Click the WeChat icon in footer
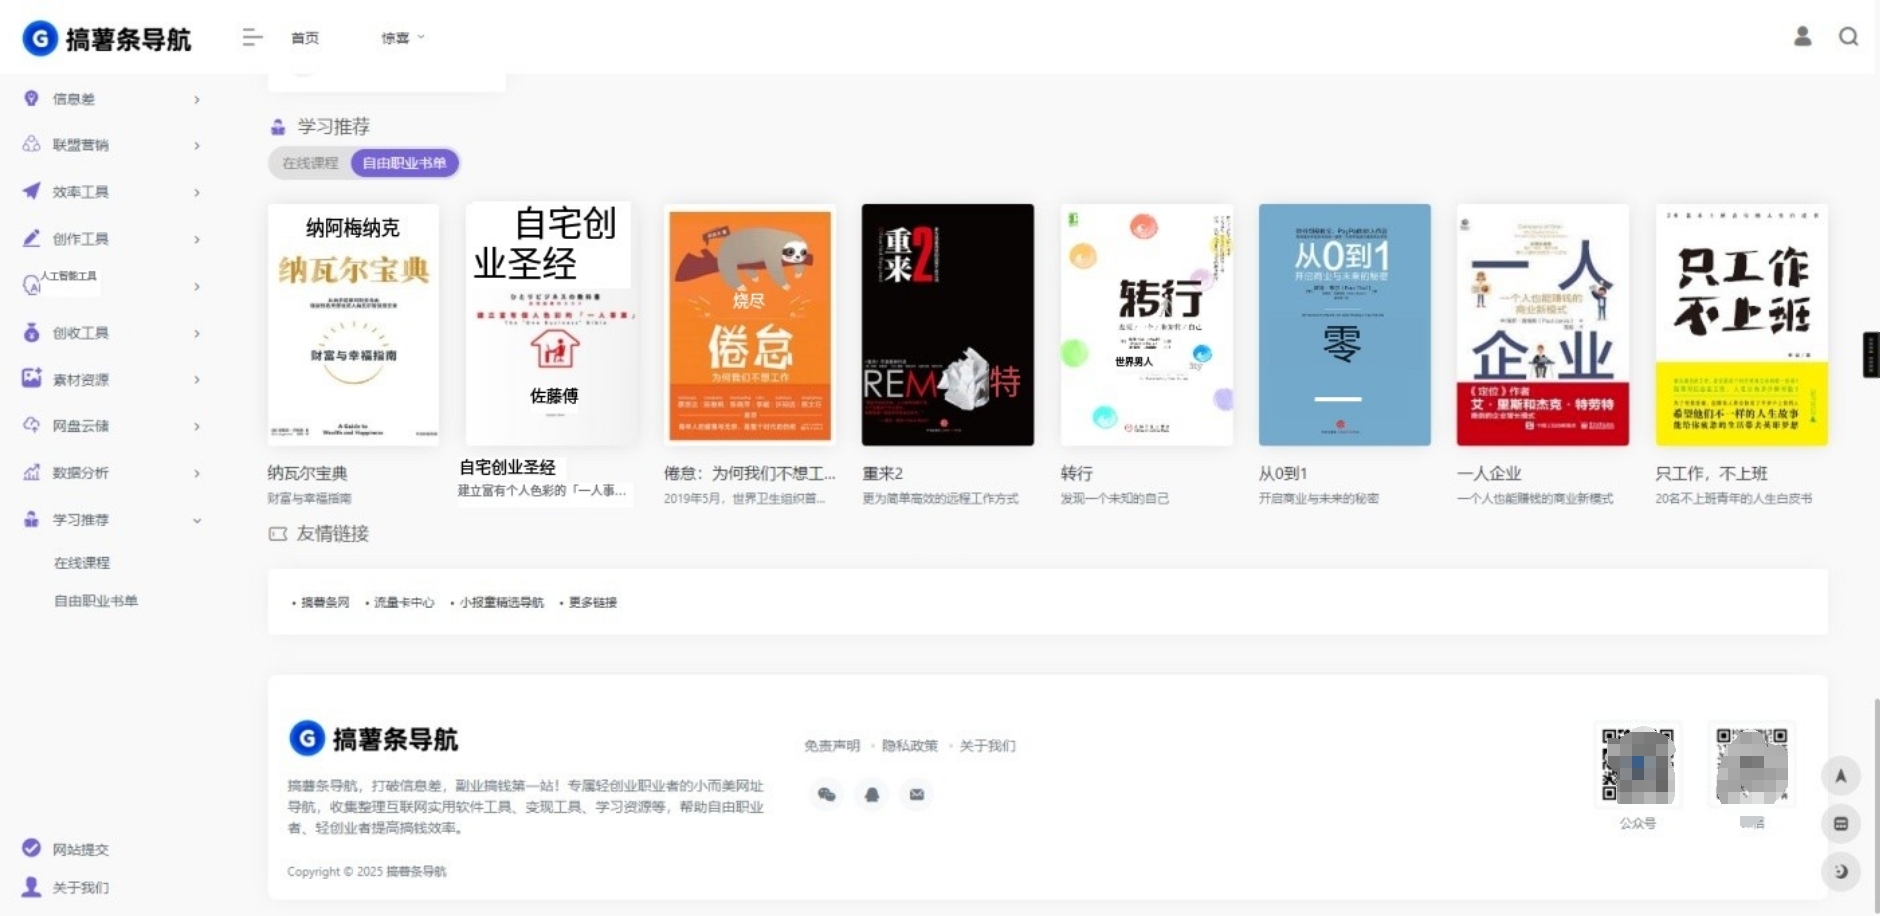Viewport: 1880px width, 916px height. [827, 795]
